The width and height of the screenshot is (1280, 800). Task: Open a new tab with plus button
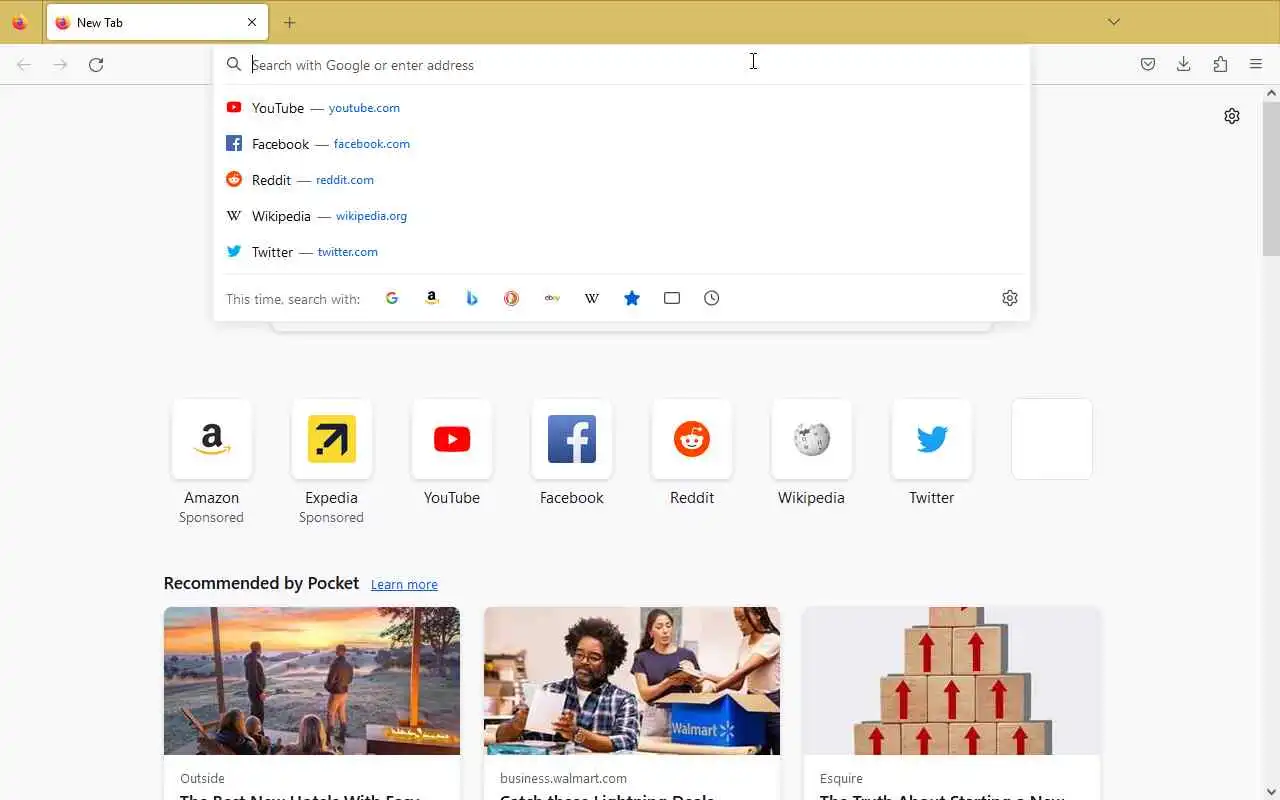290,22
